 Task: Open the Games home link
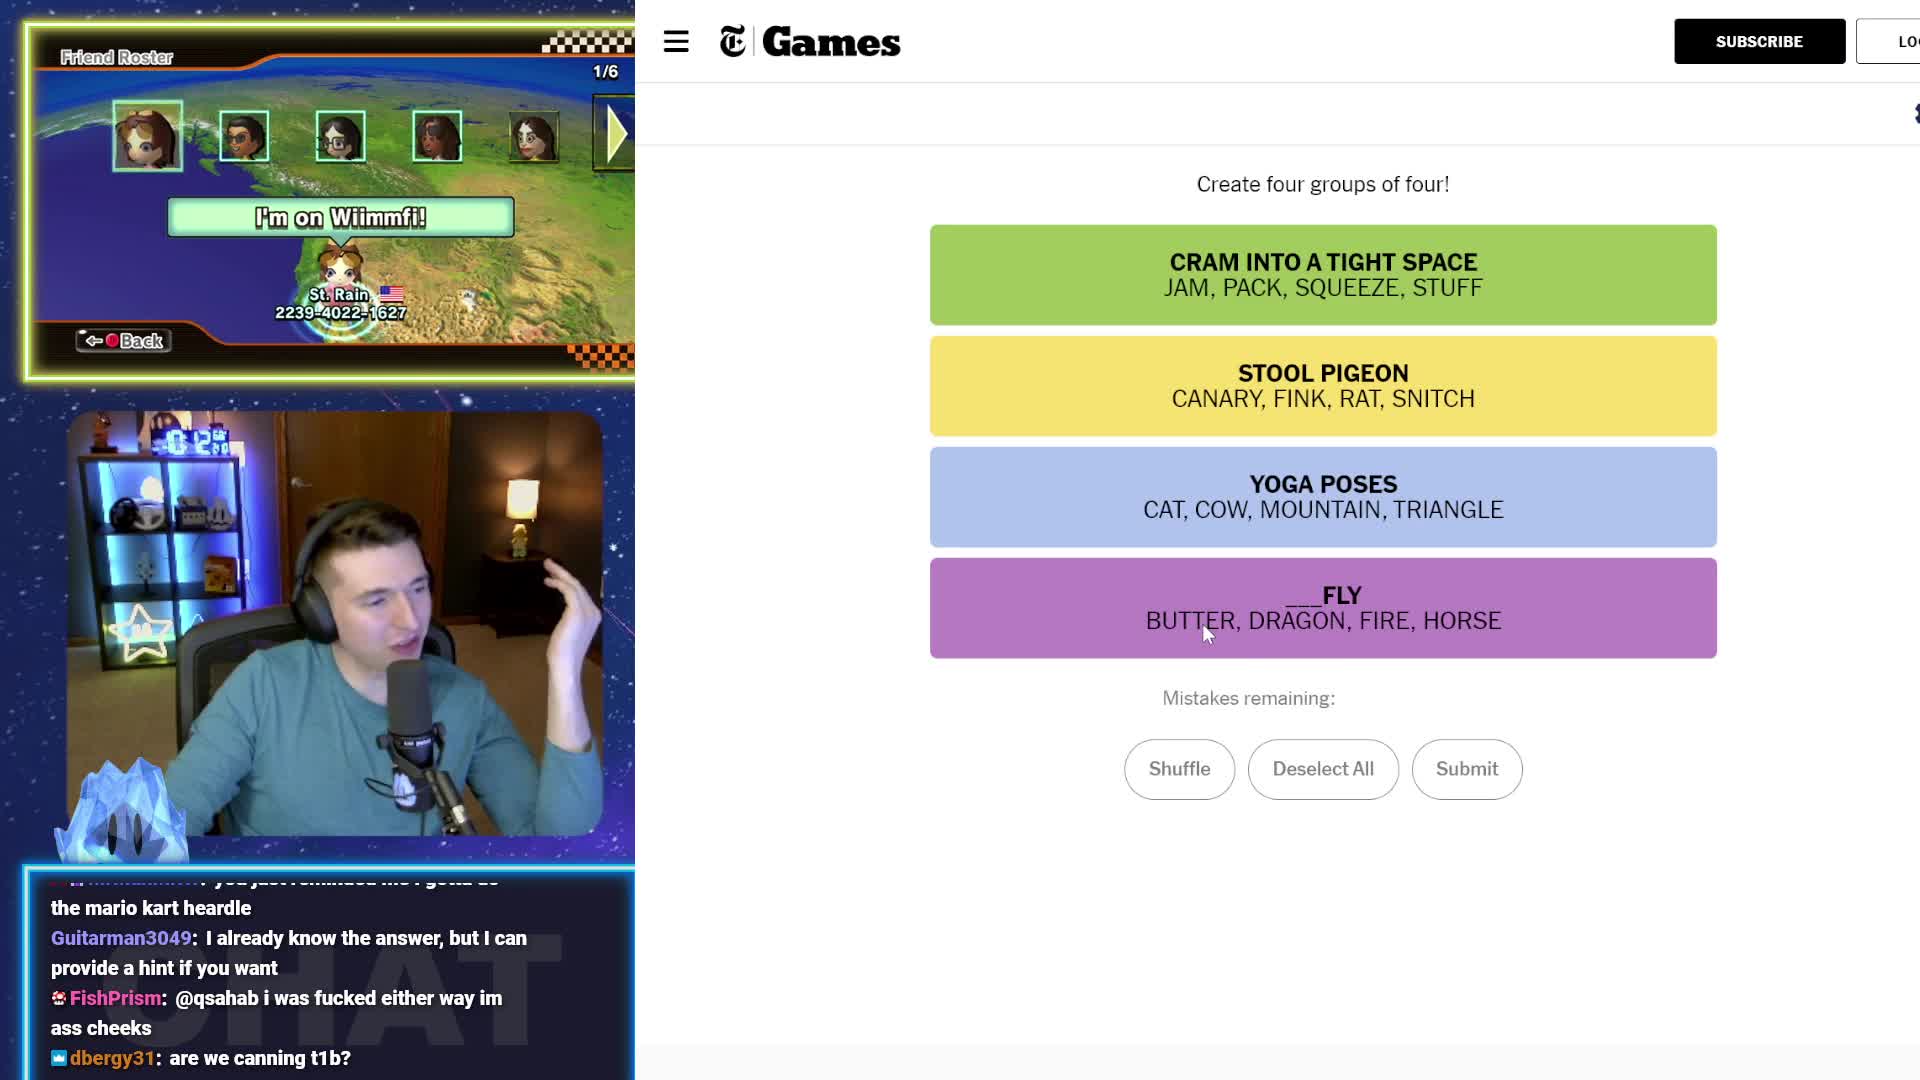pyautogui.click(x=831, y=42)
